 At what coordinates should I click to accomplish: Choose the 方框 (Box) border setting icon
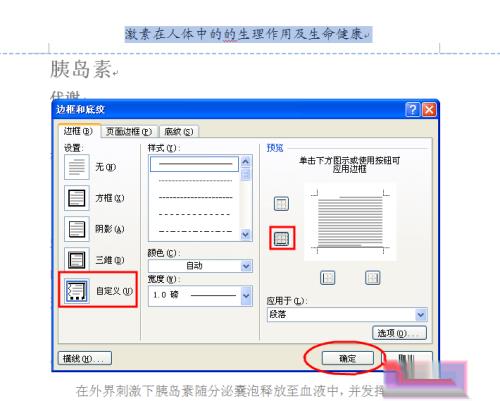tap(77, 198)
